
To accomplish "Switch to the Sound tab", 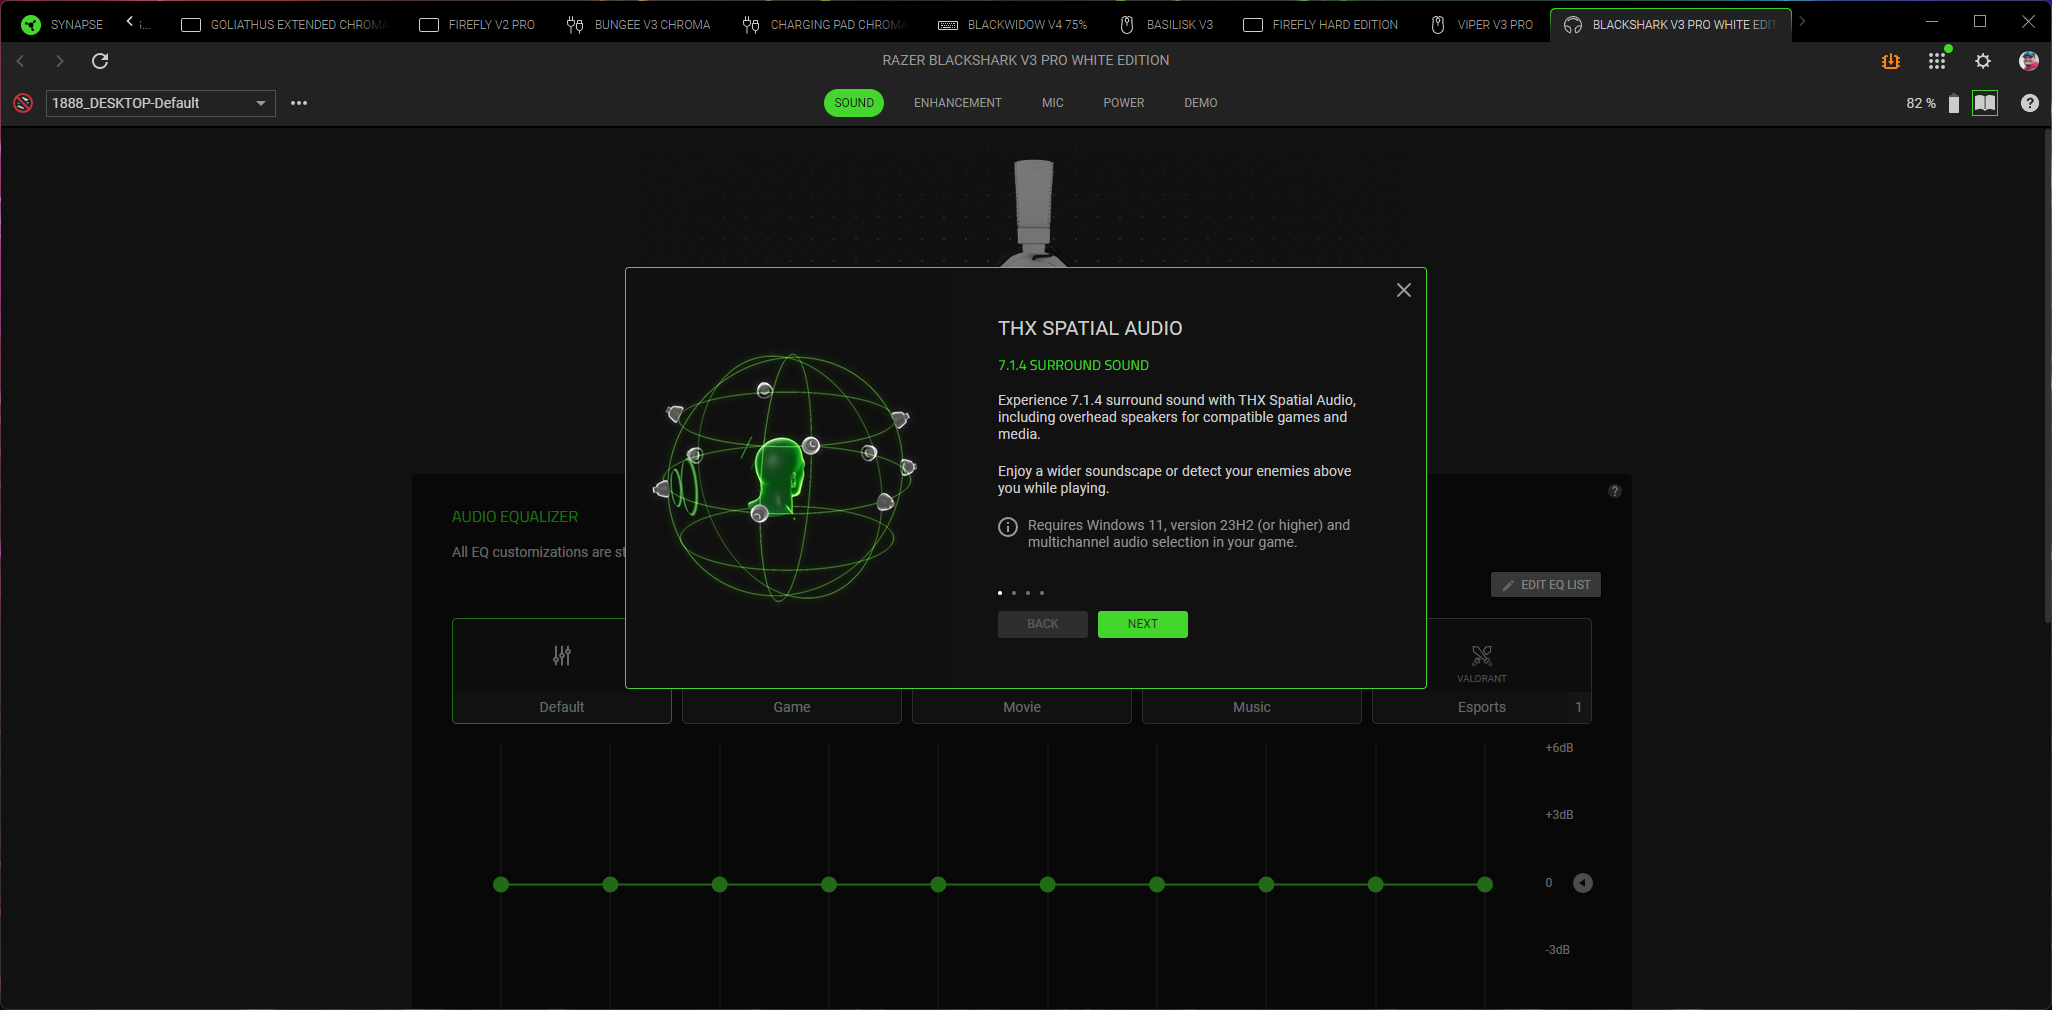I will coord(854,103).
